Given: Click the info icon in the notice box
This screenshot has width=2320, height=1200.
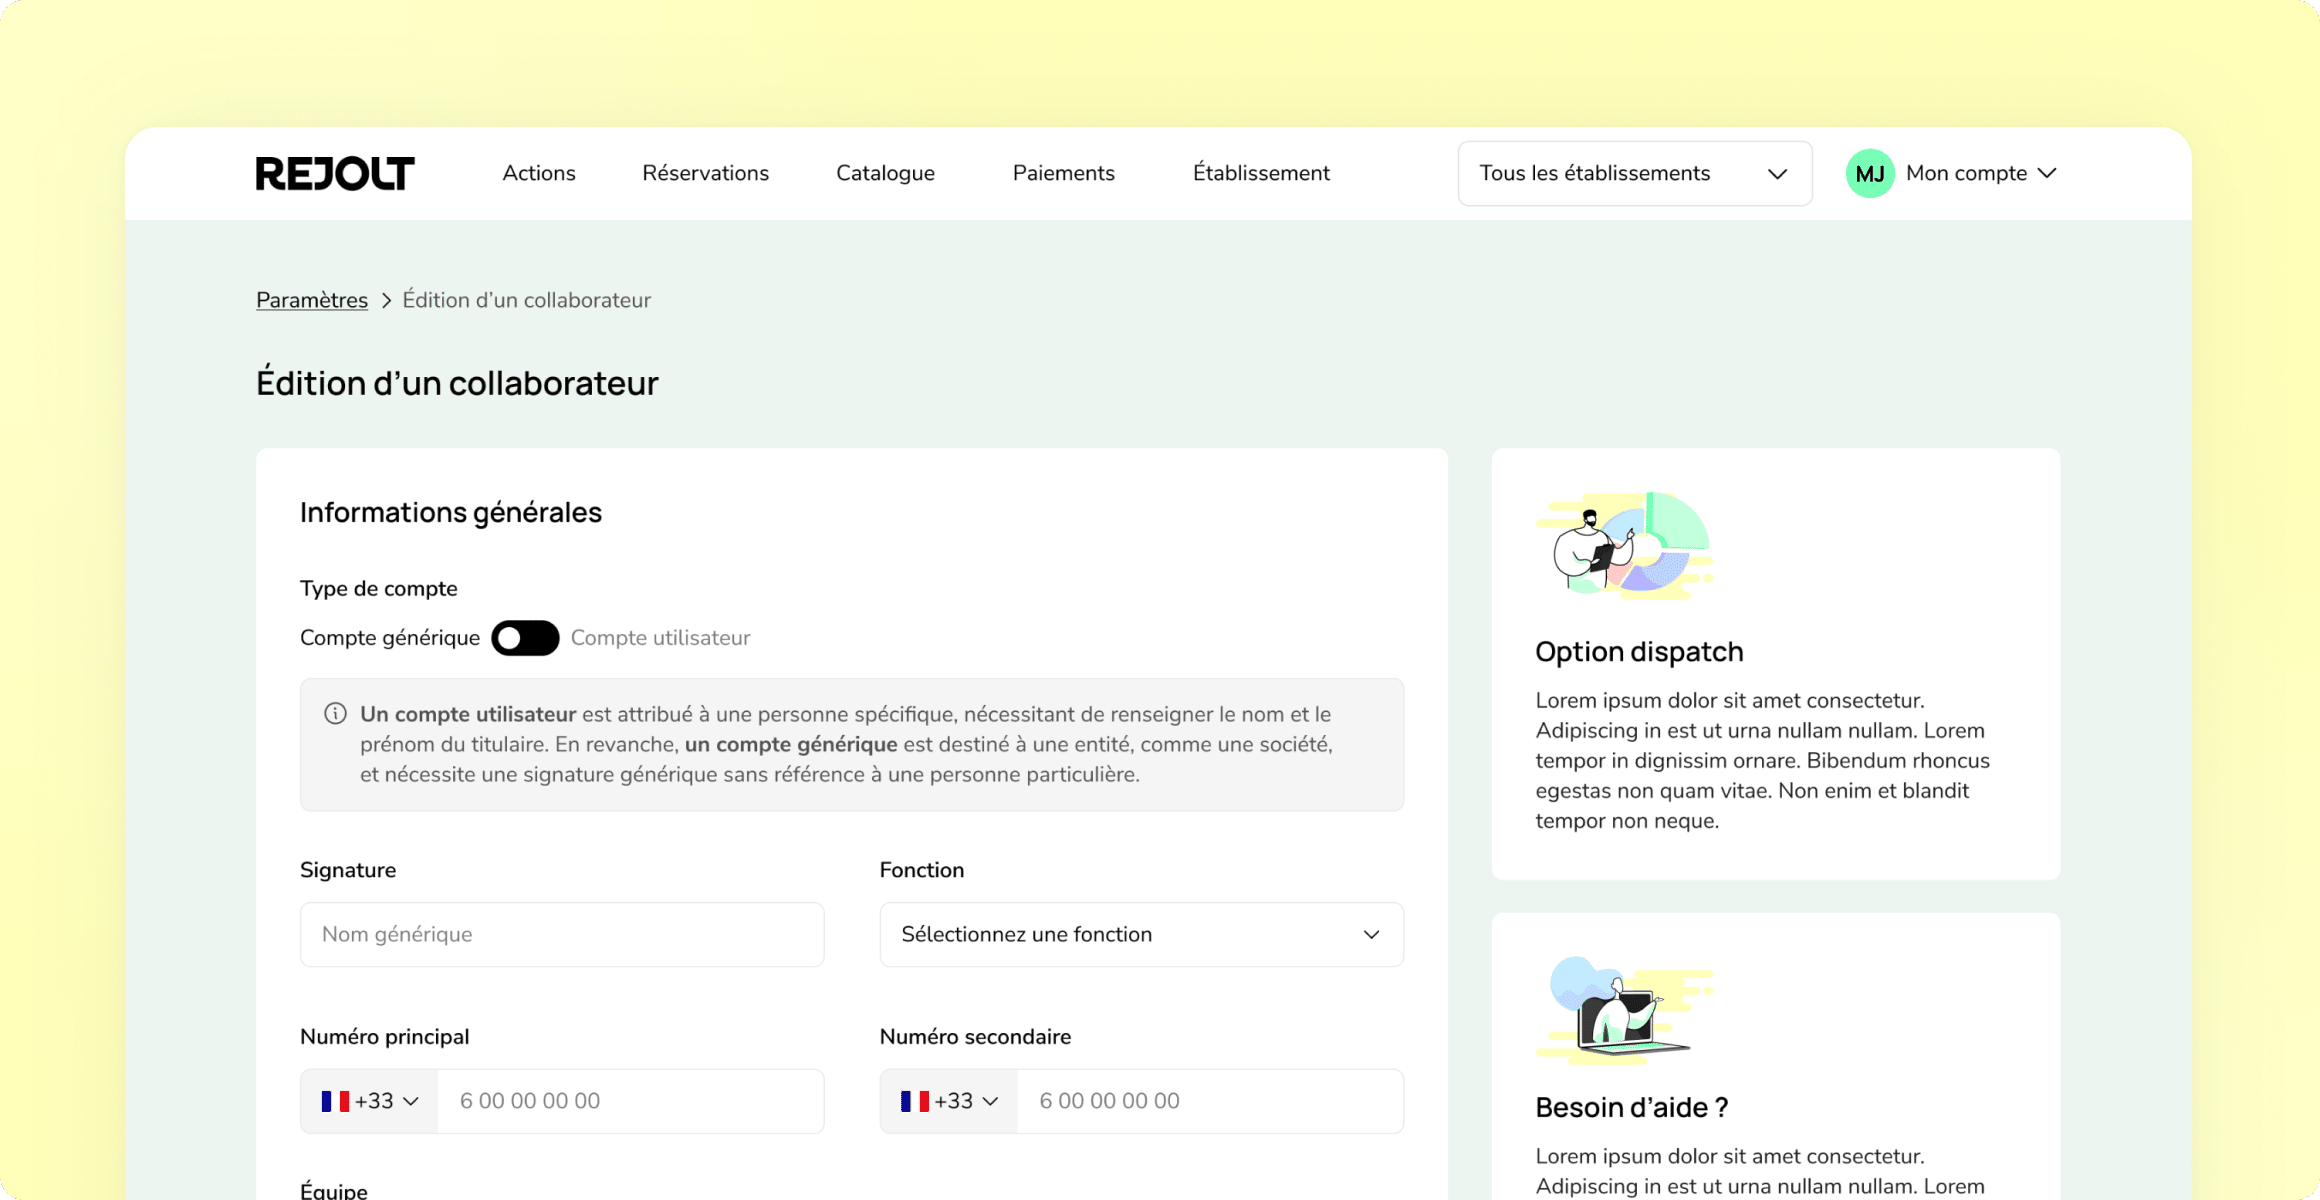Looking at the screenshot, I should [x=335, y=713].
